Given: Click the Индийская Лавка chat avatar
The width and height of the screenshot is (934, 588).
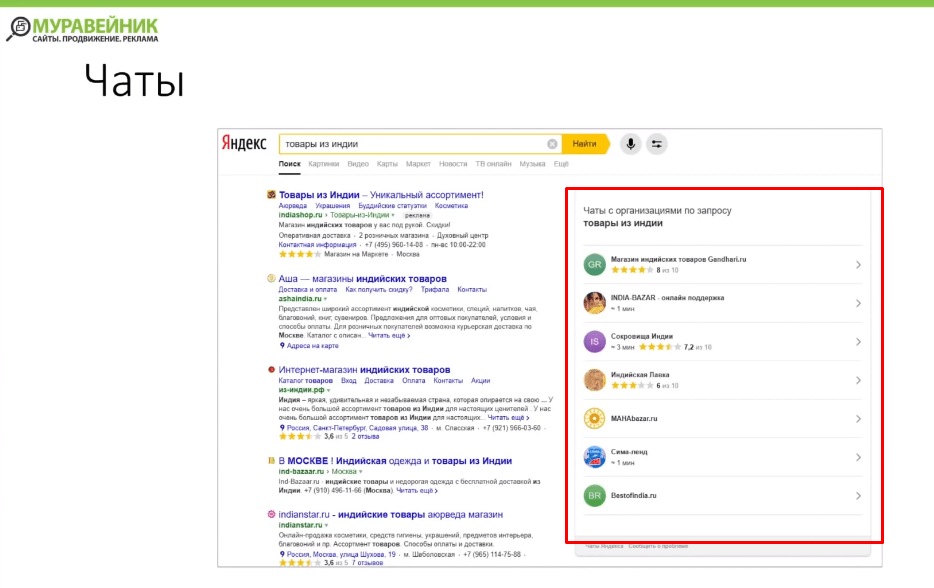Looking at the screenshot, I should [x=594, y=380].
